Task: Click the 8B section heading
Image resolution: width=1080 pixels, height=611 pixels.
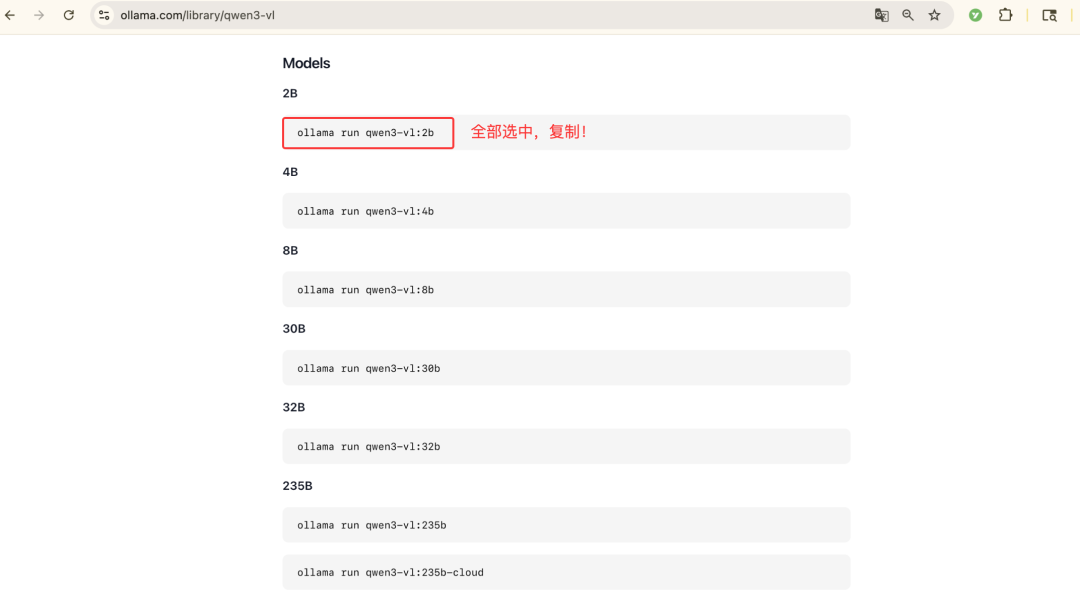Action: tap(290, 251)
